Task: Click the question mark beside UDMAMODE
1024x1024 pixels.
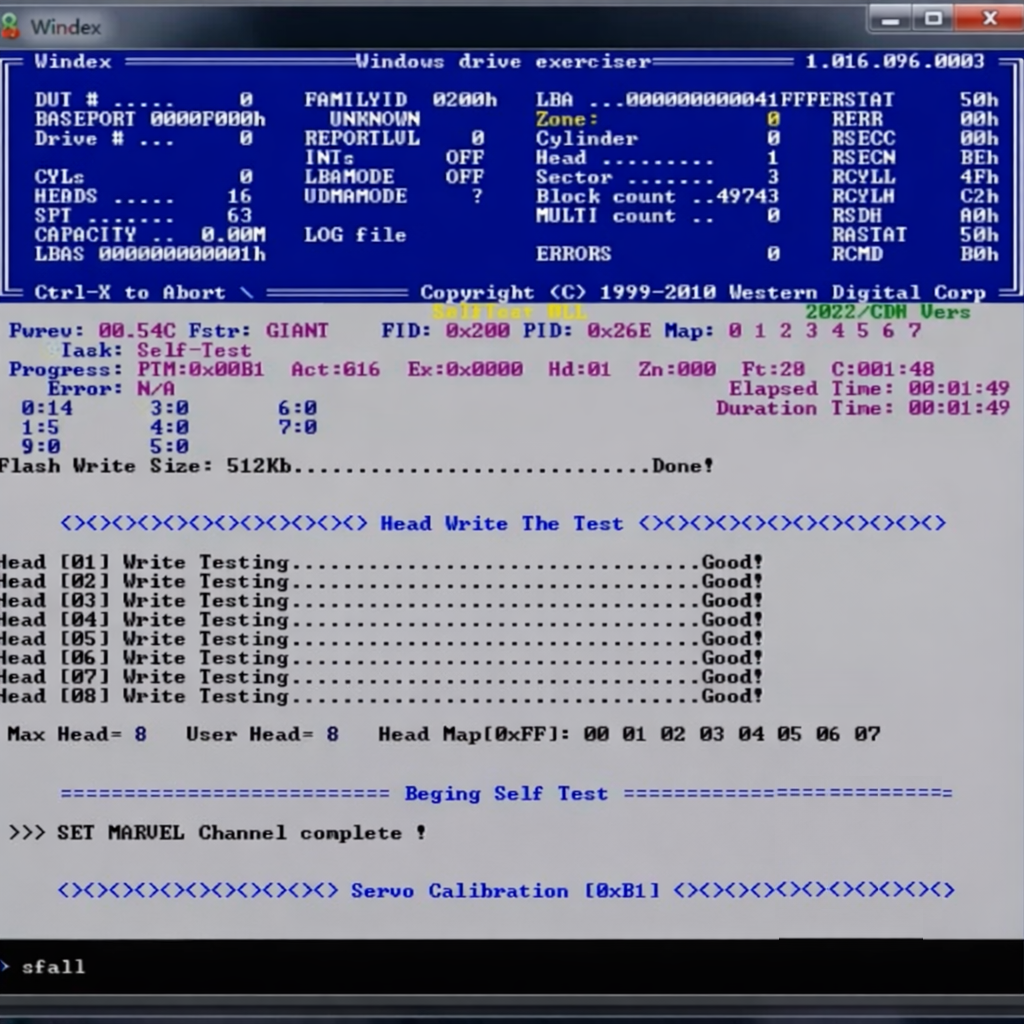Action: click(x=477, y=197)
